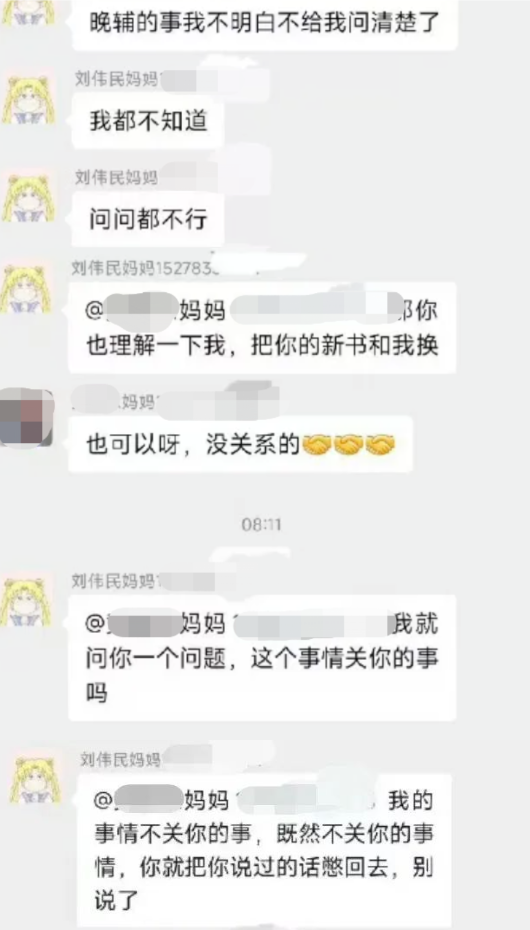Screen dimensions: 530x930
Task: Tap the avatar beside "这个事情关你的事吗" message
Action: 26,602
